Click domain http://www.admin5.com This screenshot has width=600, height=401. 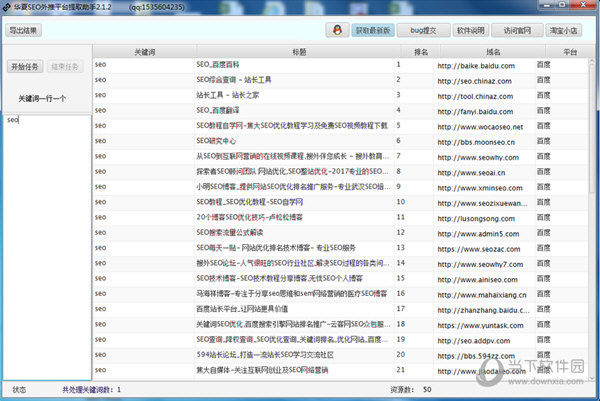coord(478,234)
